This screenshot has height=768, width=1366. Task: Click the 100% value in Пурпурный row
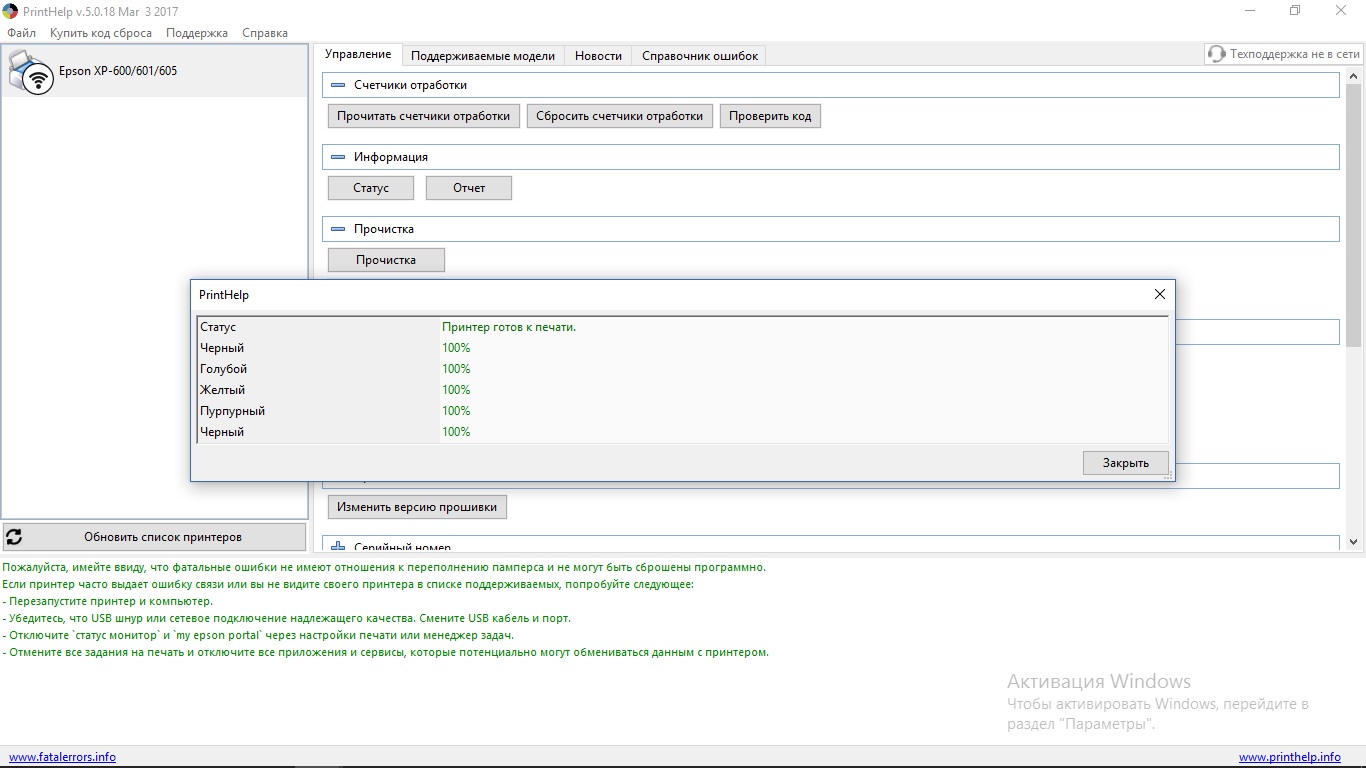pyautogui.click(x=456, y=411)
